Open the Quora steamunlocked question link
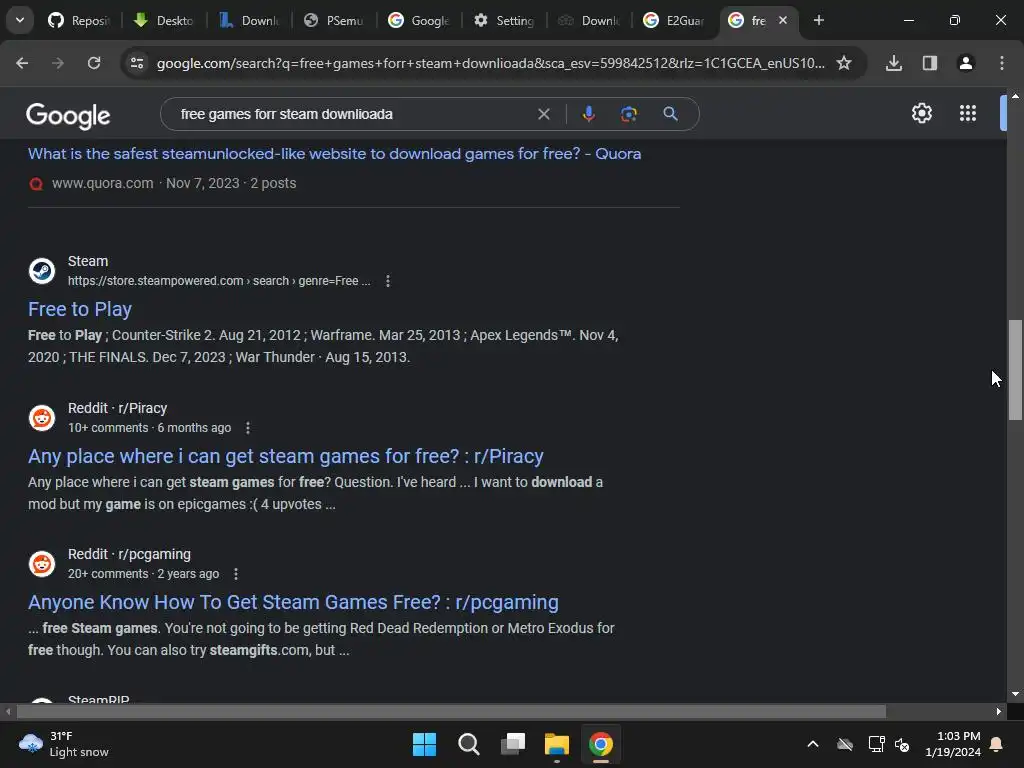Viewport: 1024px width, 768px height. coord(334,153)
